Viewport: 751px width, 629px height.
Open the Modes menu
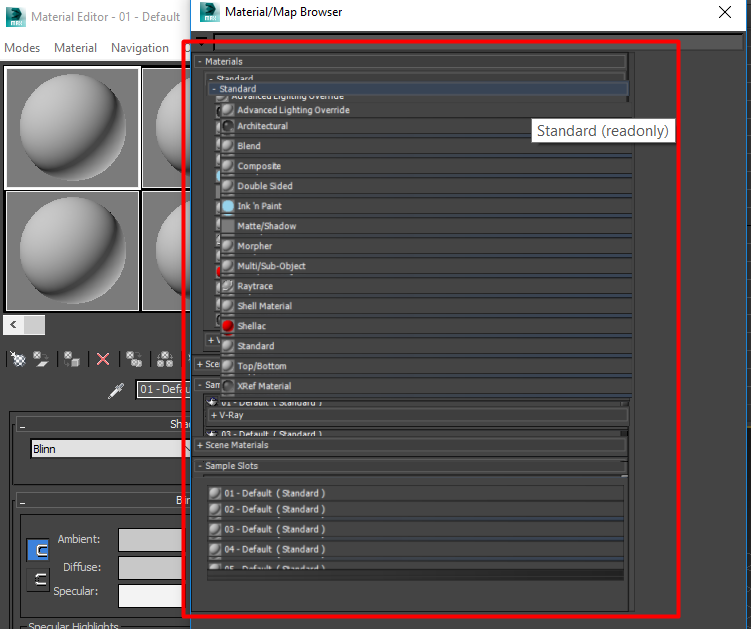[x=22, y=48]
